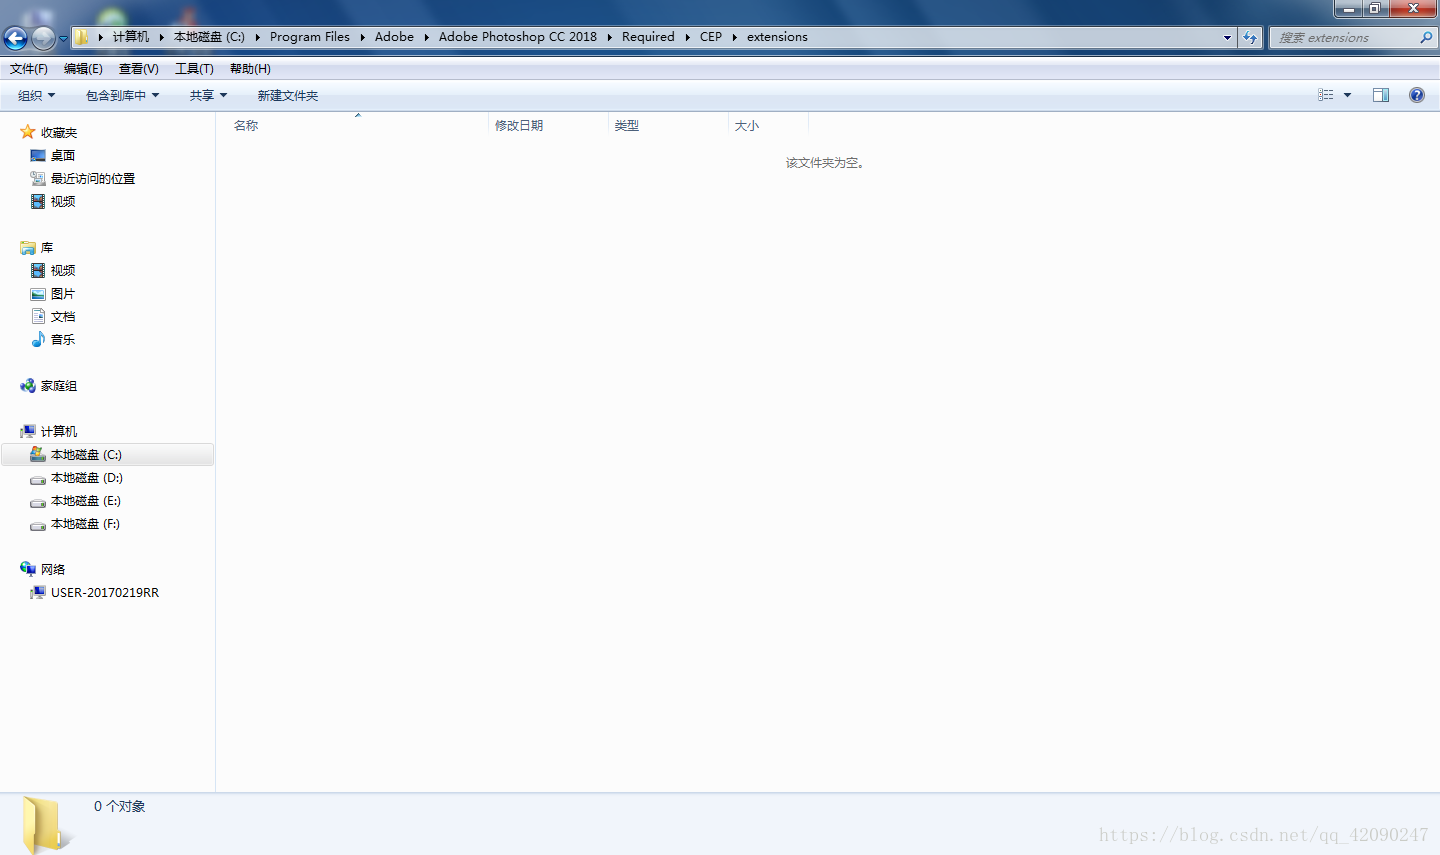Open the 音乐 library icon

point(38,339)
